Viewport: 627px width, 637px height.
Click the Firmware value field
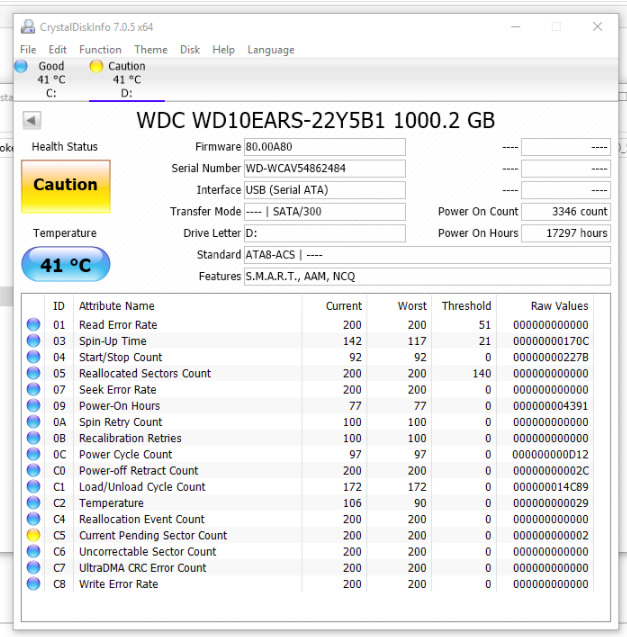pyautogui.click(x=325, y=147)
